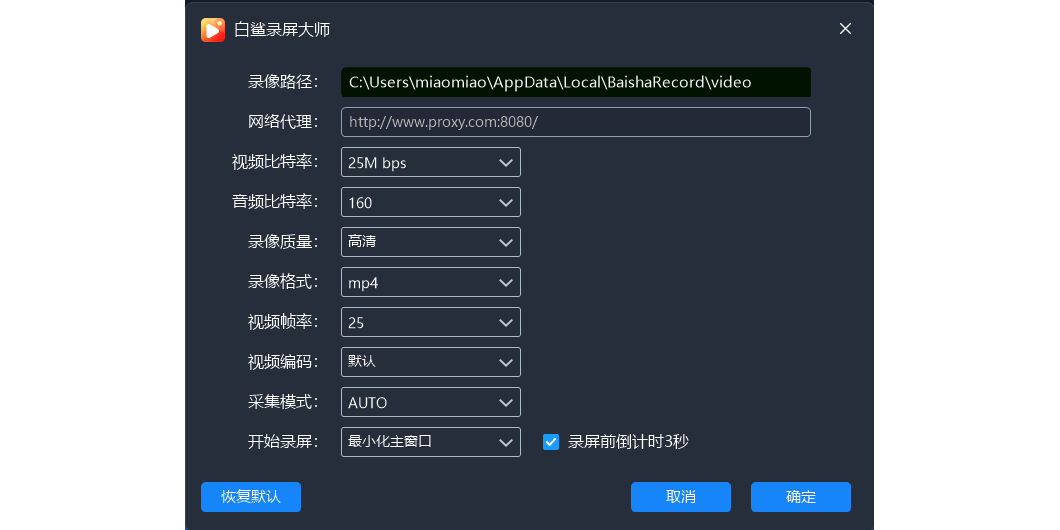Screen dimensions: 1060x530
Task: Open the 视频比特率 25M bps dropdown
Action: [x=430, y=162]
